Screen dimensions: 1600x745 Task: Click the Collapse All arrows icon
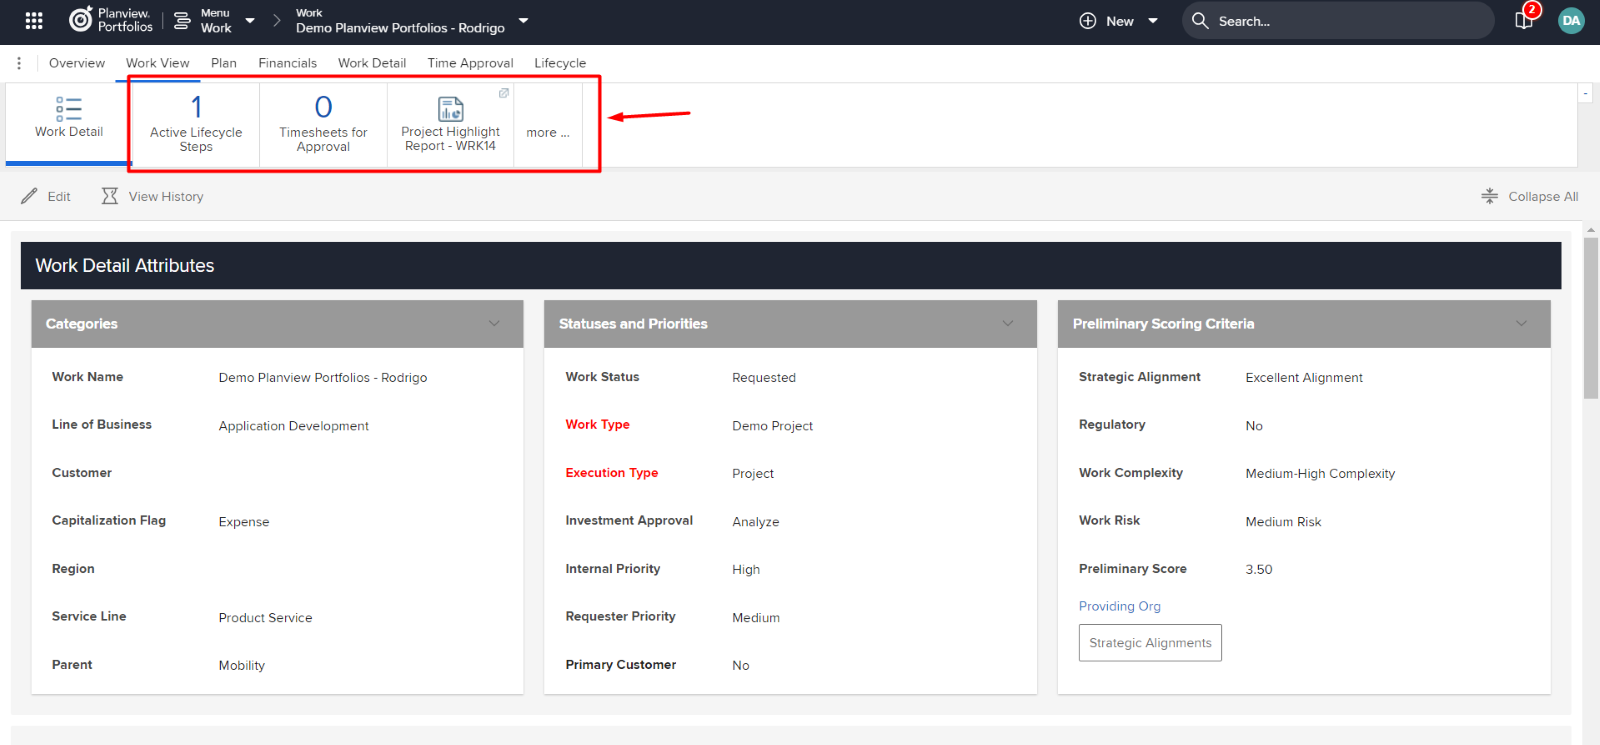point(1490,196)
